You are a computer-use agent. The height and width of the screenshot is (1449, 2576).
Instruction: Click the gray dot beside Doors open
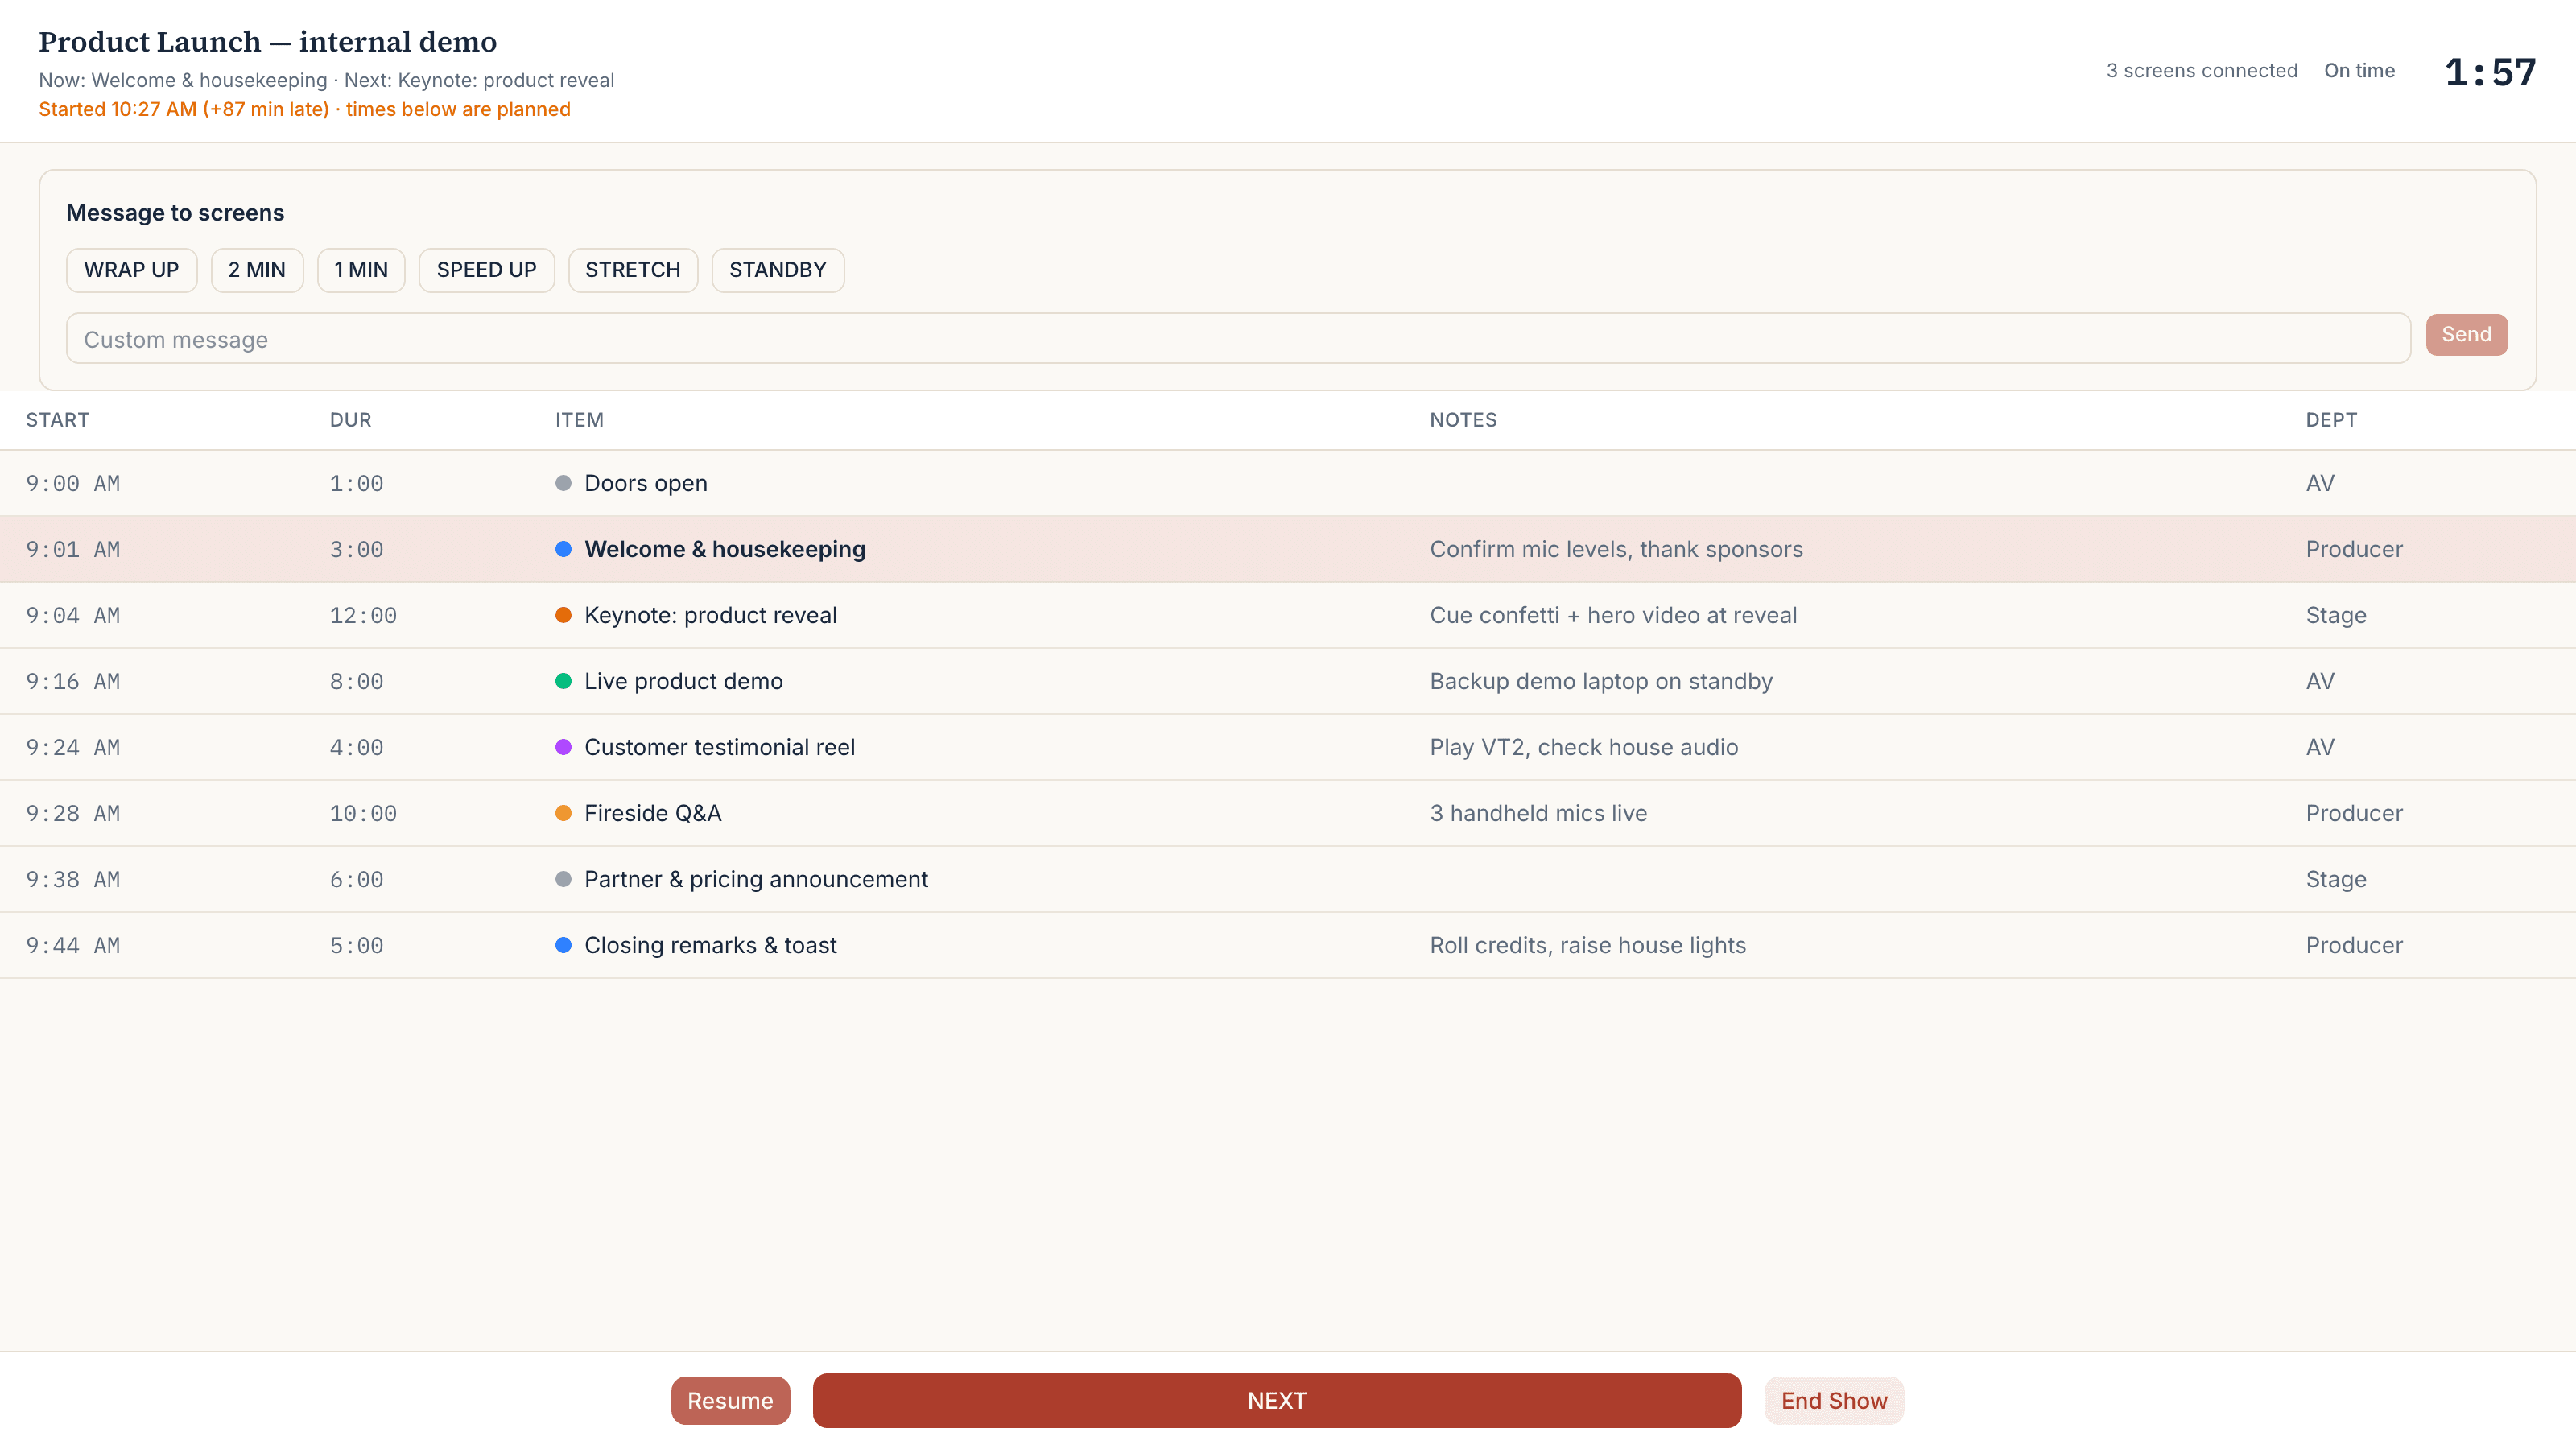(563, 483)
